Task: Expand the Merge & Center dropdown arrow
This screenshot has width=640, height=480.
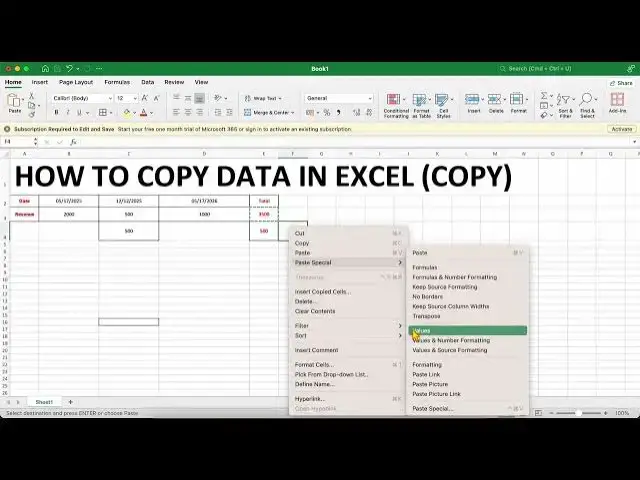Action: pyautogui.click(x=293, y=113)
